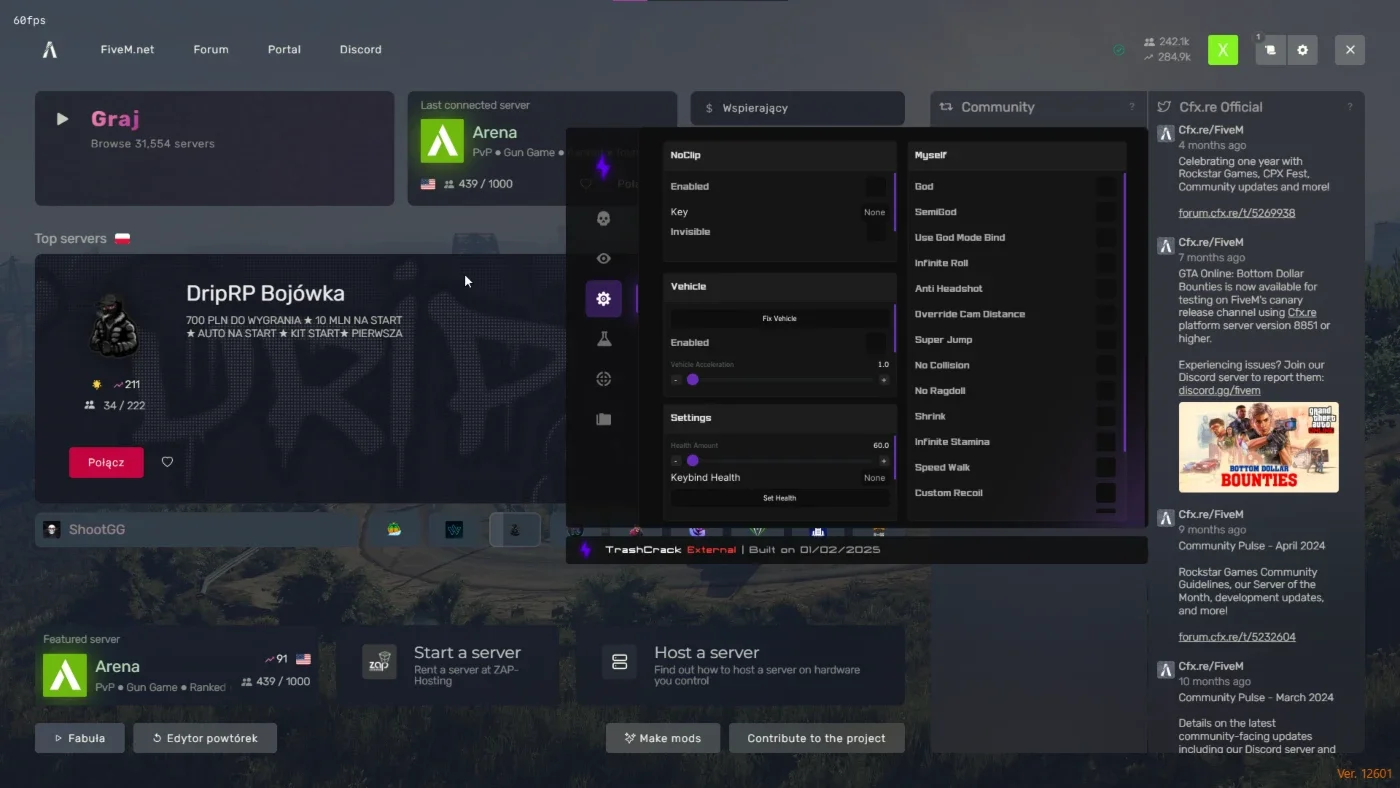The image size is (1400, 788).
Task: Favorite DripRP Bojówka with the heart icon
Action: pyautogui.click(x=167, y=462)
